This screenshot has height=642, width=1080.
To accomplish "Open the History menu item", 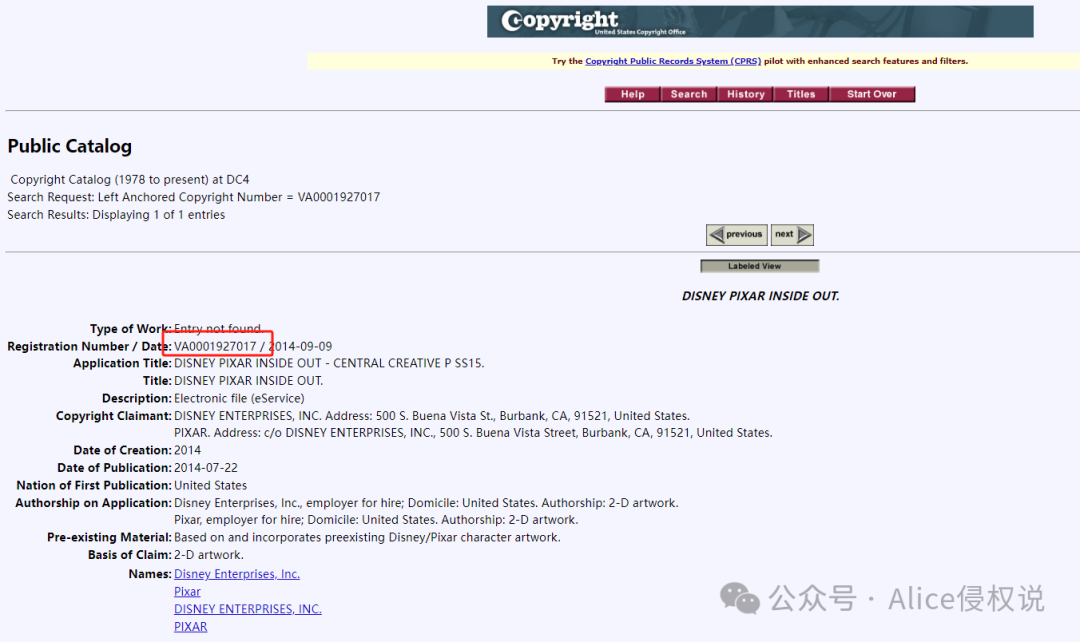I will point(745,94).
